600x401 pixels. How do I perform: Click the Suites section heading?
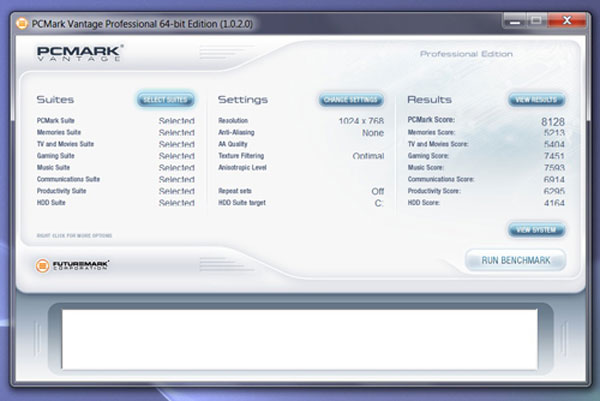55,99
